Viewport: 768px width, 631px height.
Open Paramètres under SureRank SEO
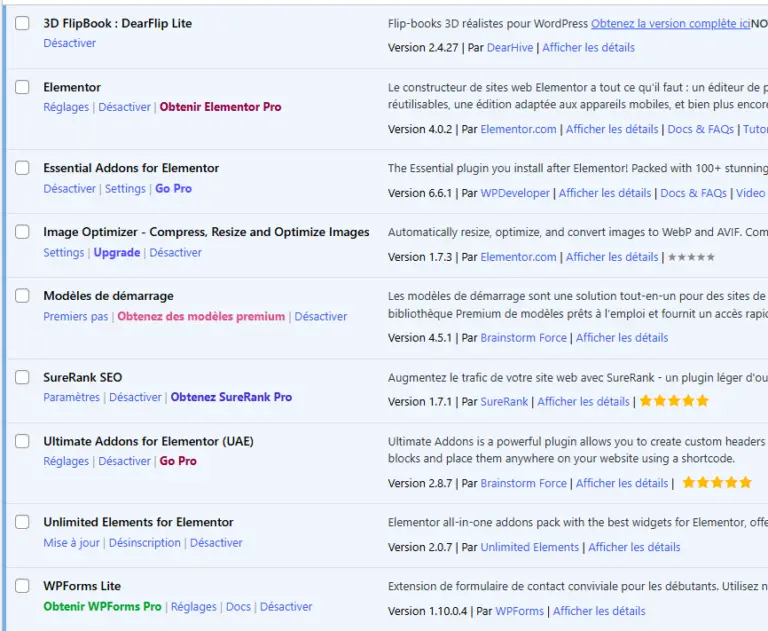(x=72, y=397)
